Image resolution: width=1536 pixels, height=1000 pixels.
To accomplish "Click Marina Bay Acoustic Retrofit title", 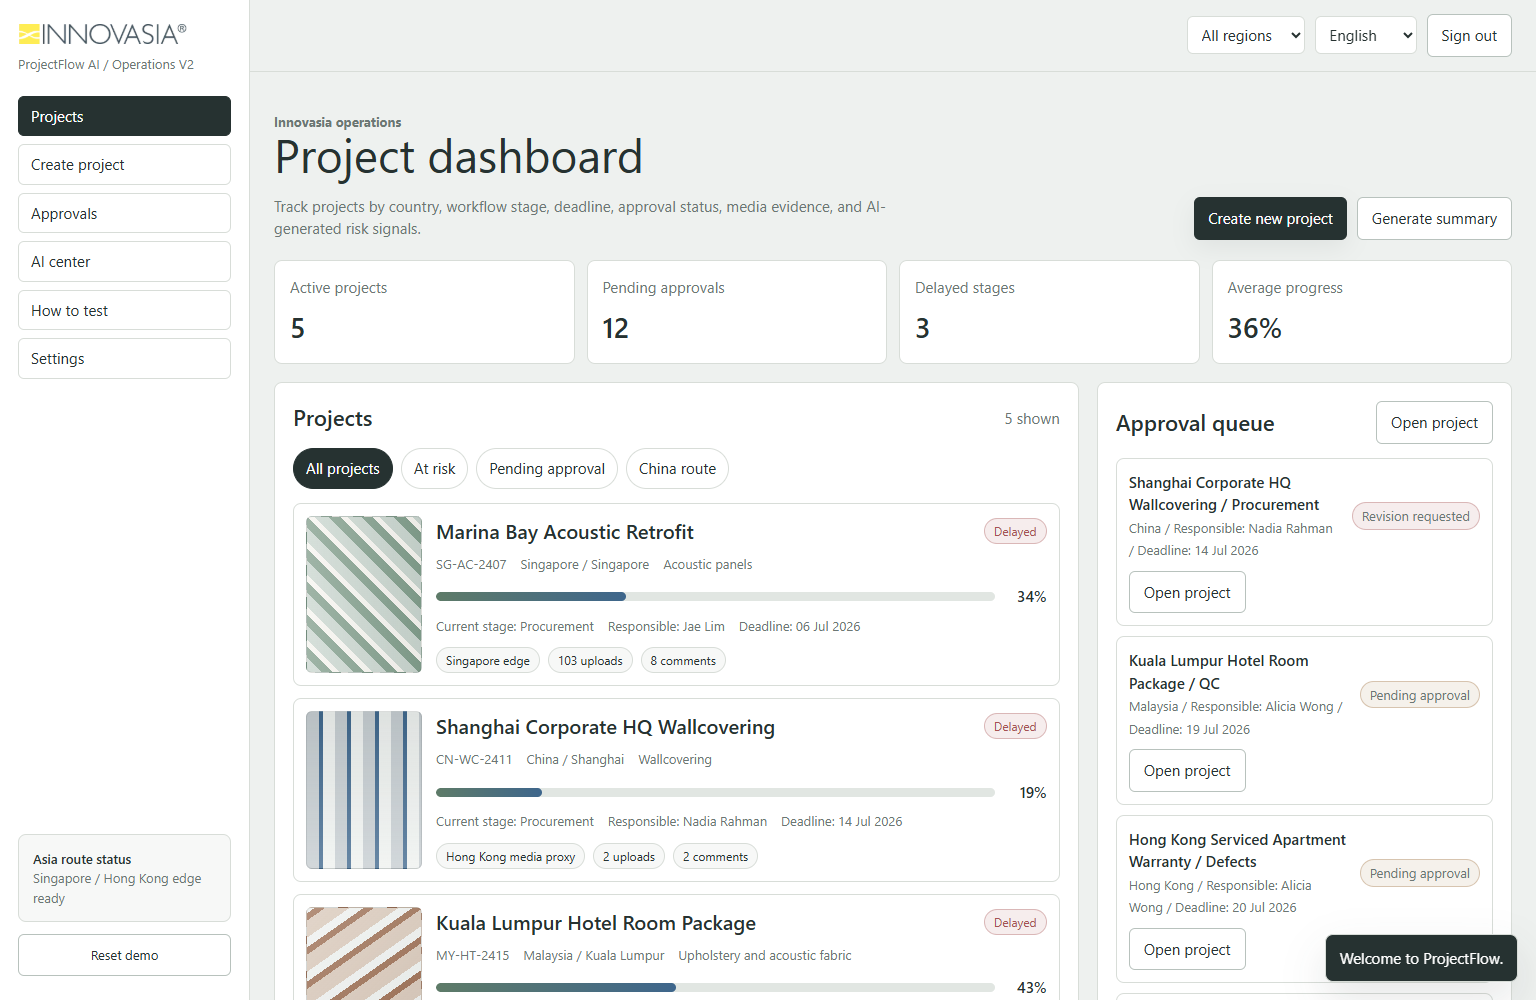I will click(x=565, y=532).
